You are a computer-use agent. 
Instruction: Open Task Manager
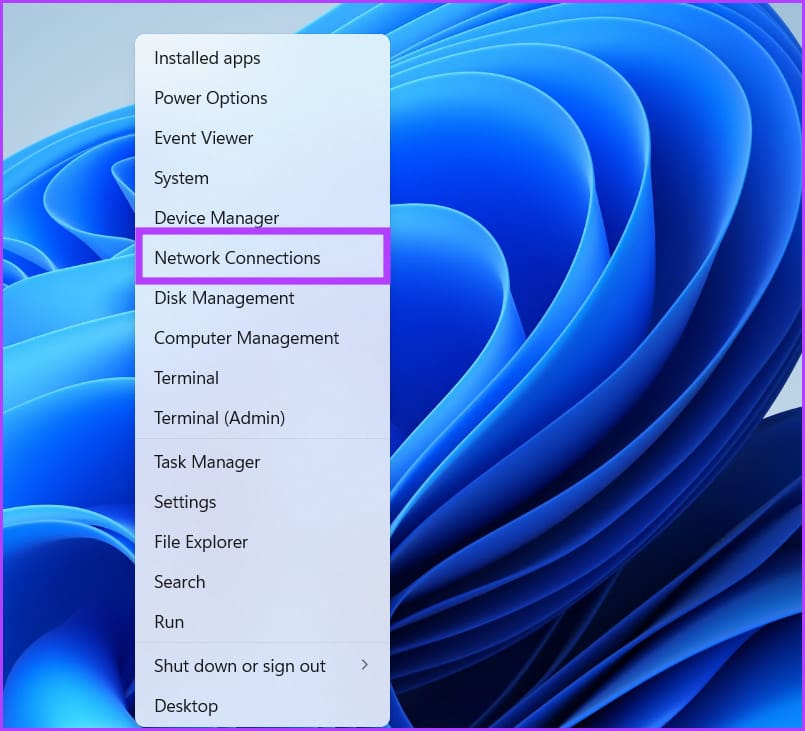[262, 462]
